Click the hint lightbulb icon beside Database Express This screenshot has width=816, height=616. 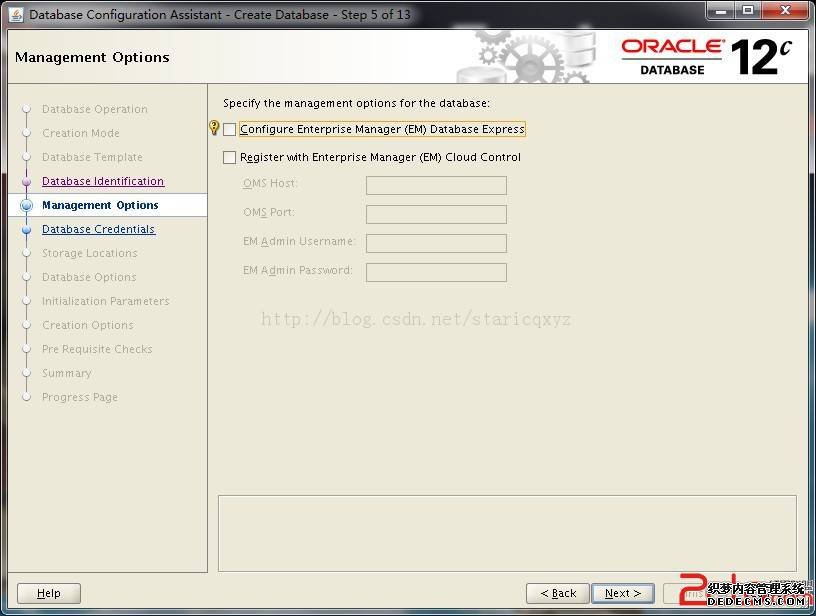coord(213,128)
